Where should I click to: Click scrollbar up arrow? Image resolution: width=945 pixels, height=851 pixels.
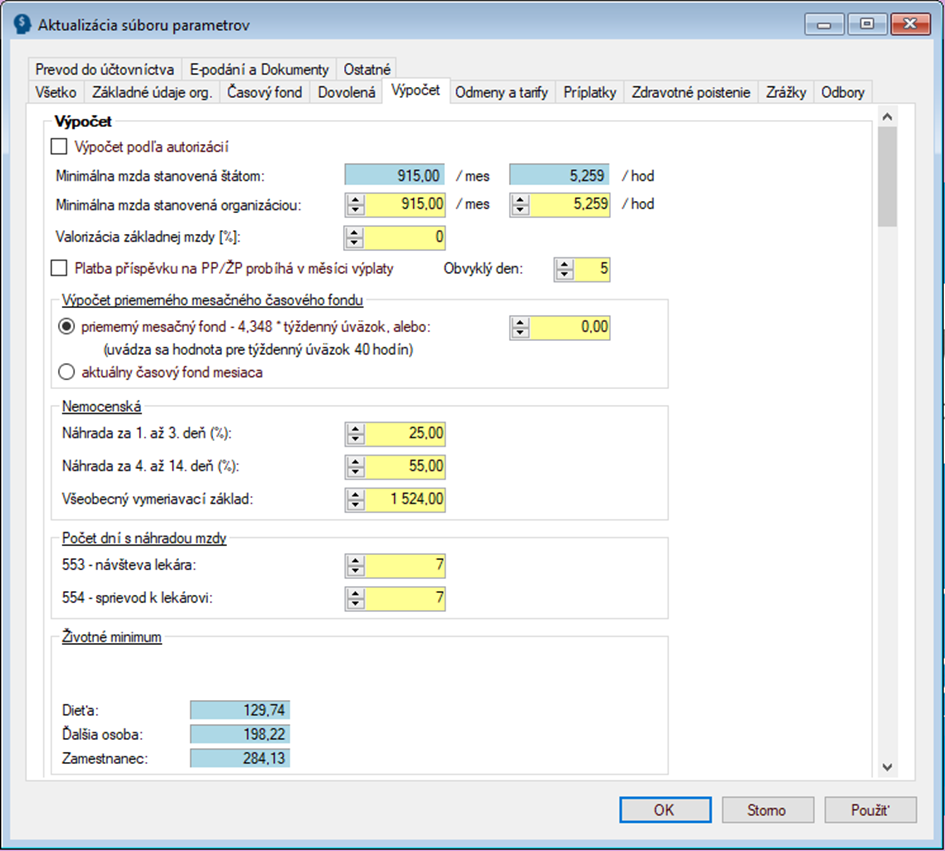pyautogui.click(x=887, y=117)
